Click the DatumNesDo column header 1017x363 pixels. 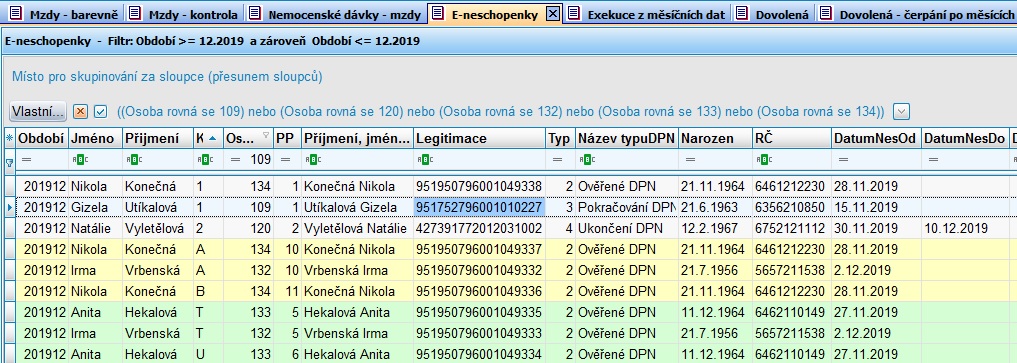(x=965, y=138)
